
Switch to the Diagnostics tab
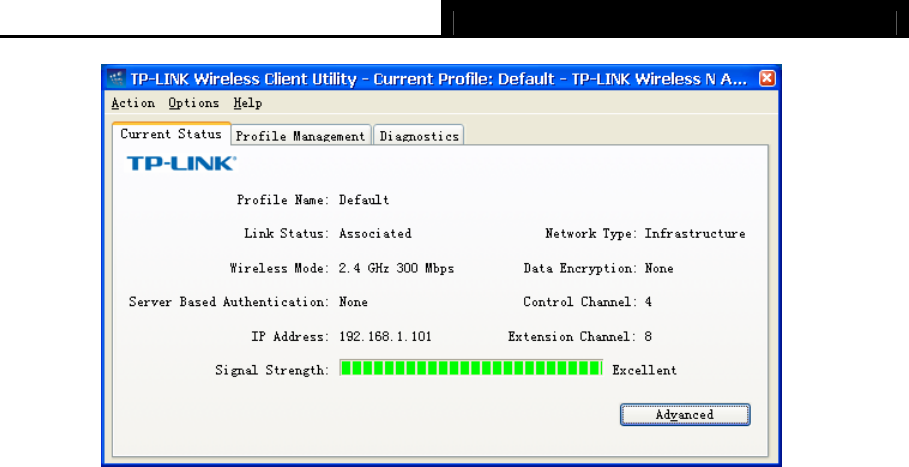pyautogui.click(x=419, y=136)
